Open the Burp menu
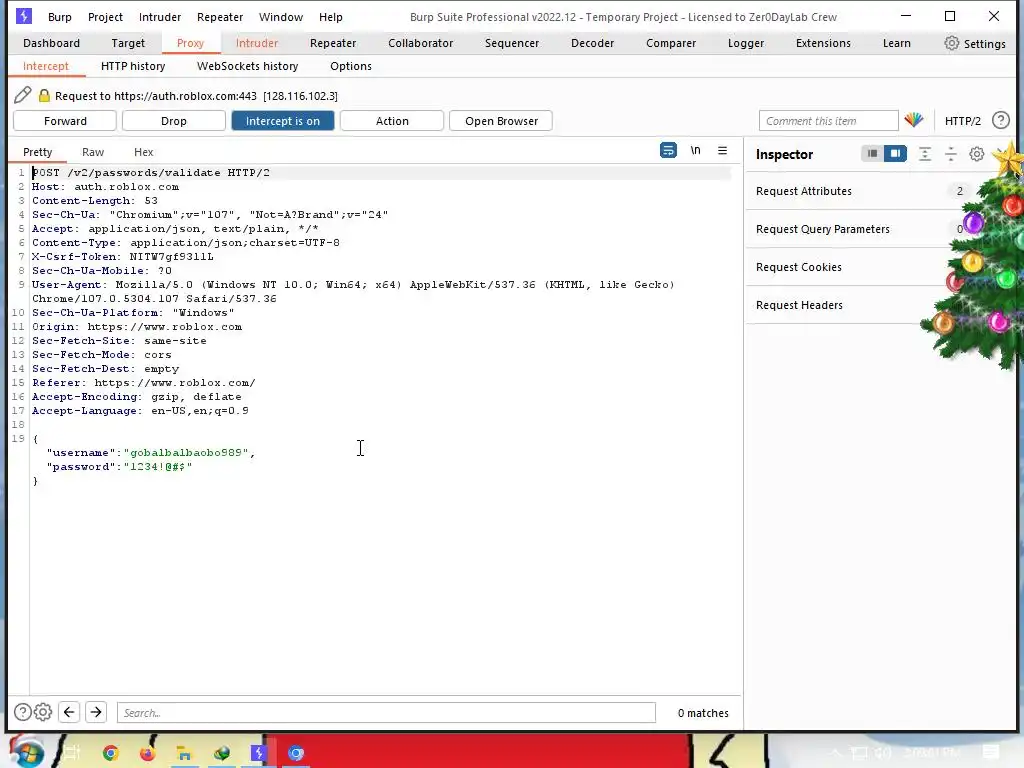Screen dimensions: 1024x768 tap(59, 17)
